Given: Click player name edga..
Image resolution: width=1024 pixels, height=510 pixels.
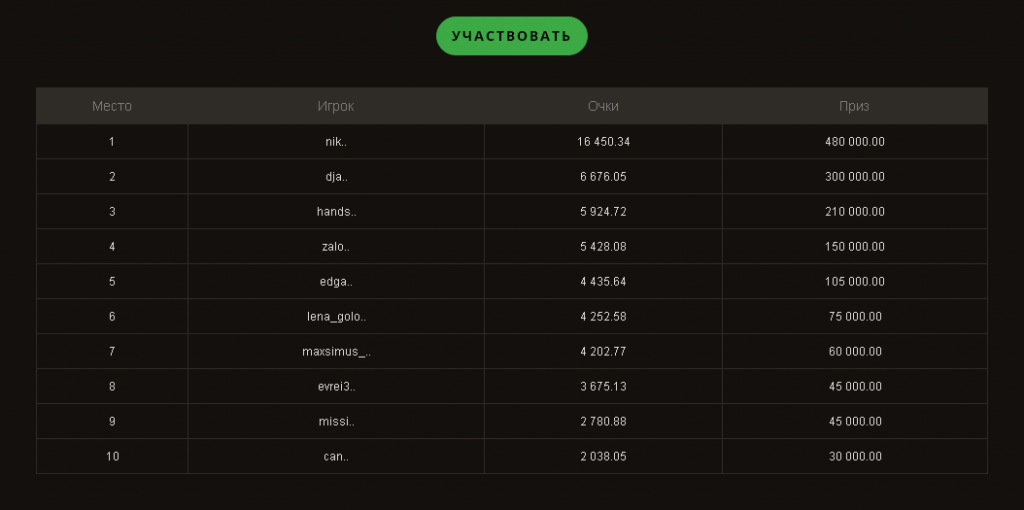Looking at the screenshot, I should pos(336,282).
